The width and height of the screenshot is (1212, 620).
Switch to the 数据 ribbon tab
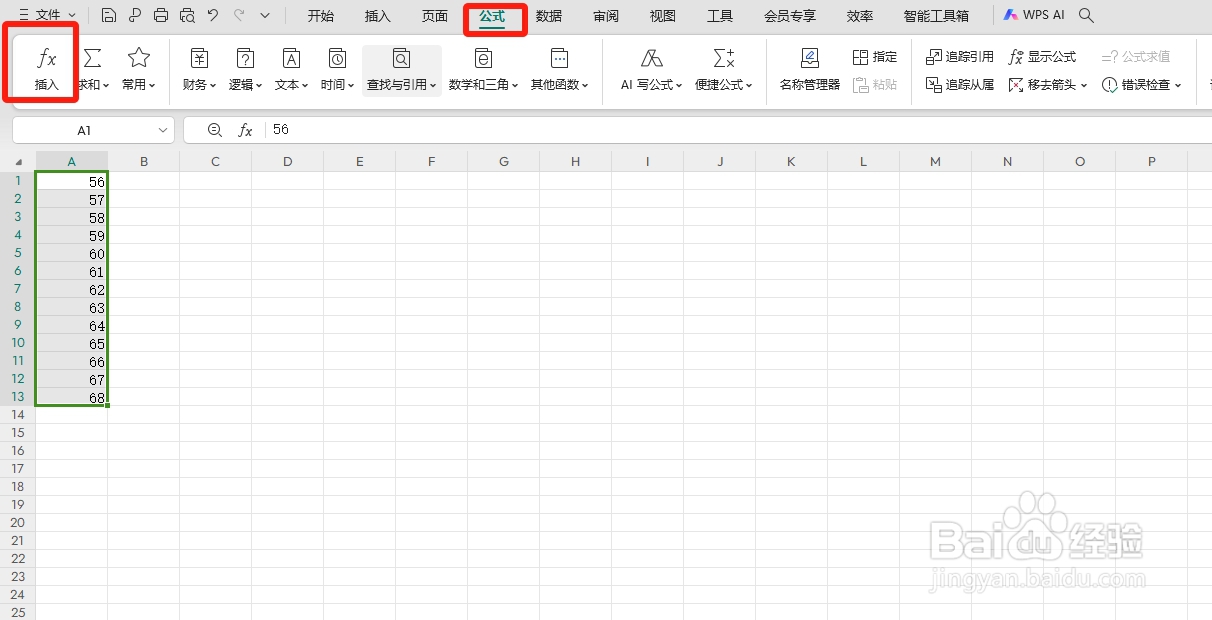(548, 15)
